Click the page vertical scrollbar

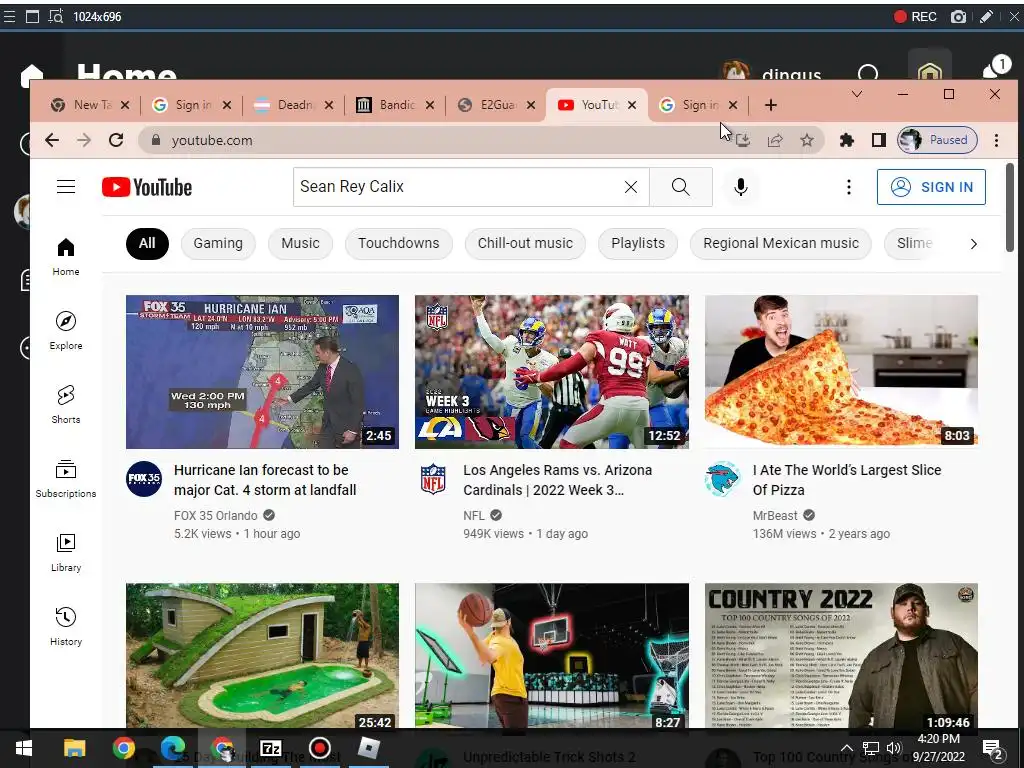tap(1010, 208)
